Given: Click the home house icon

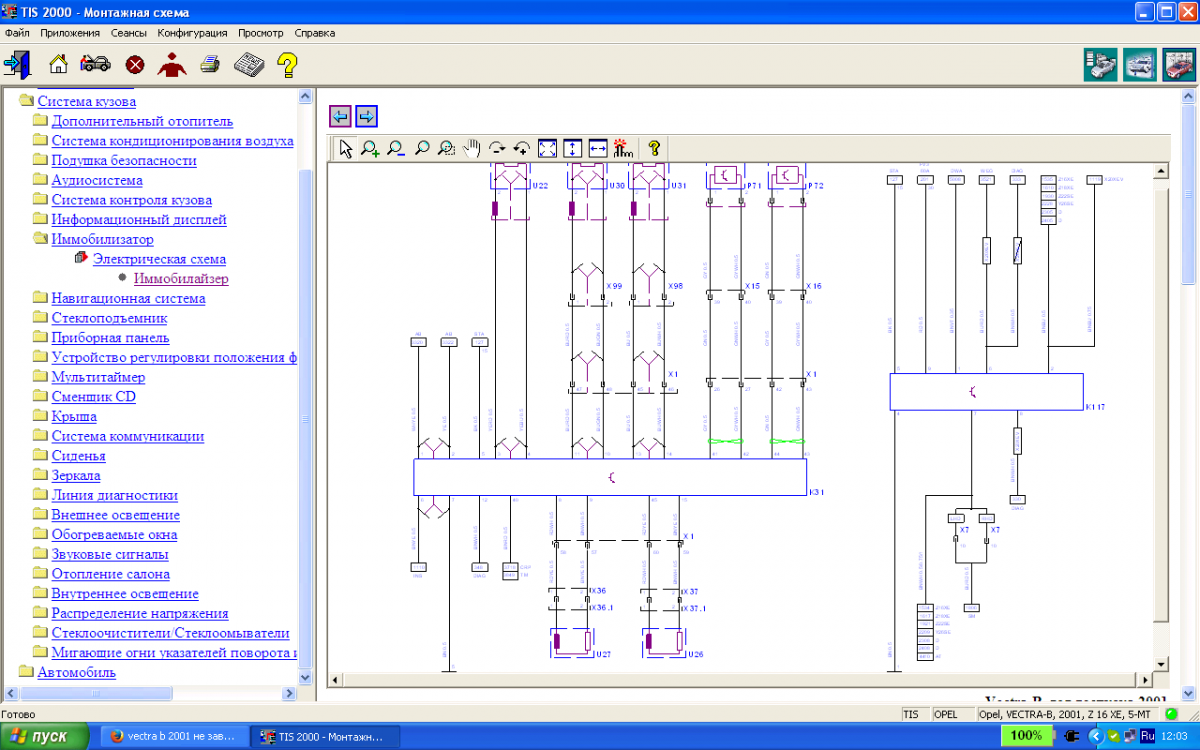Looking at the screenshot, I should point(59,65).
